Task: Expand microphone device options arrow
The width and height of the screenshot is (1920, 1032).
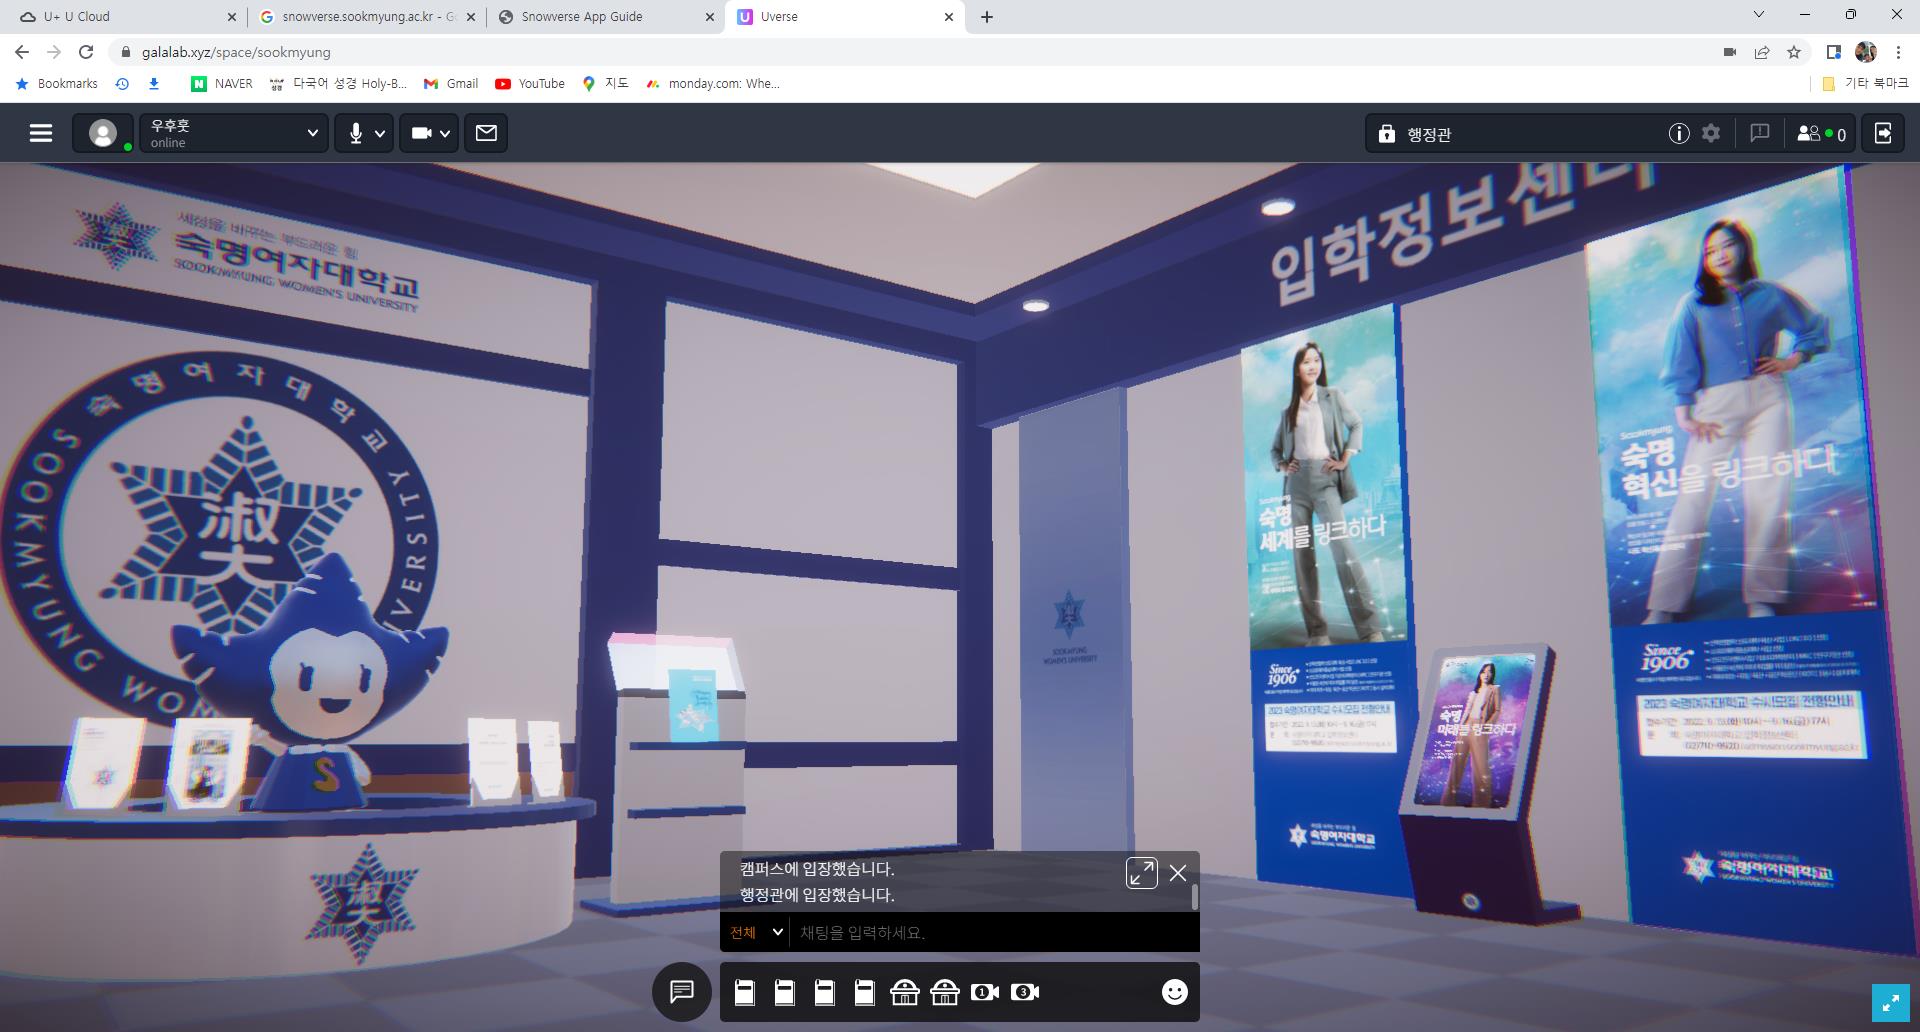Action: click(380, 133)
